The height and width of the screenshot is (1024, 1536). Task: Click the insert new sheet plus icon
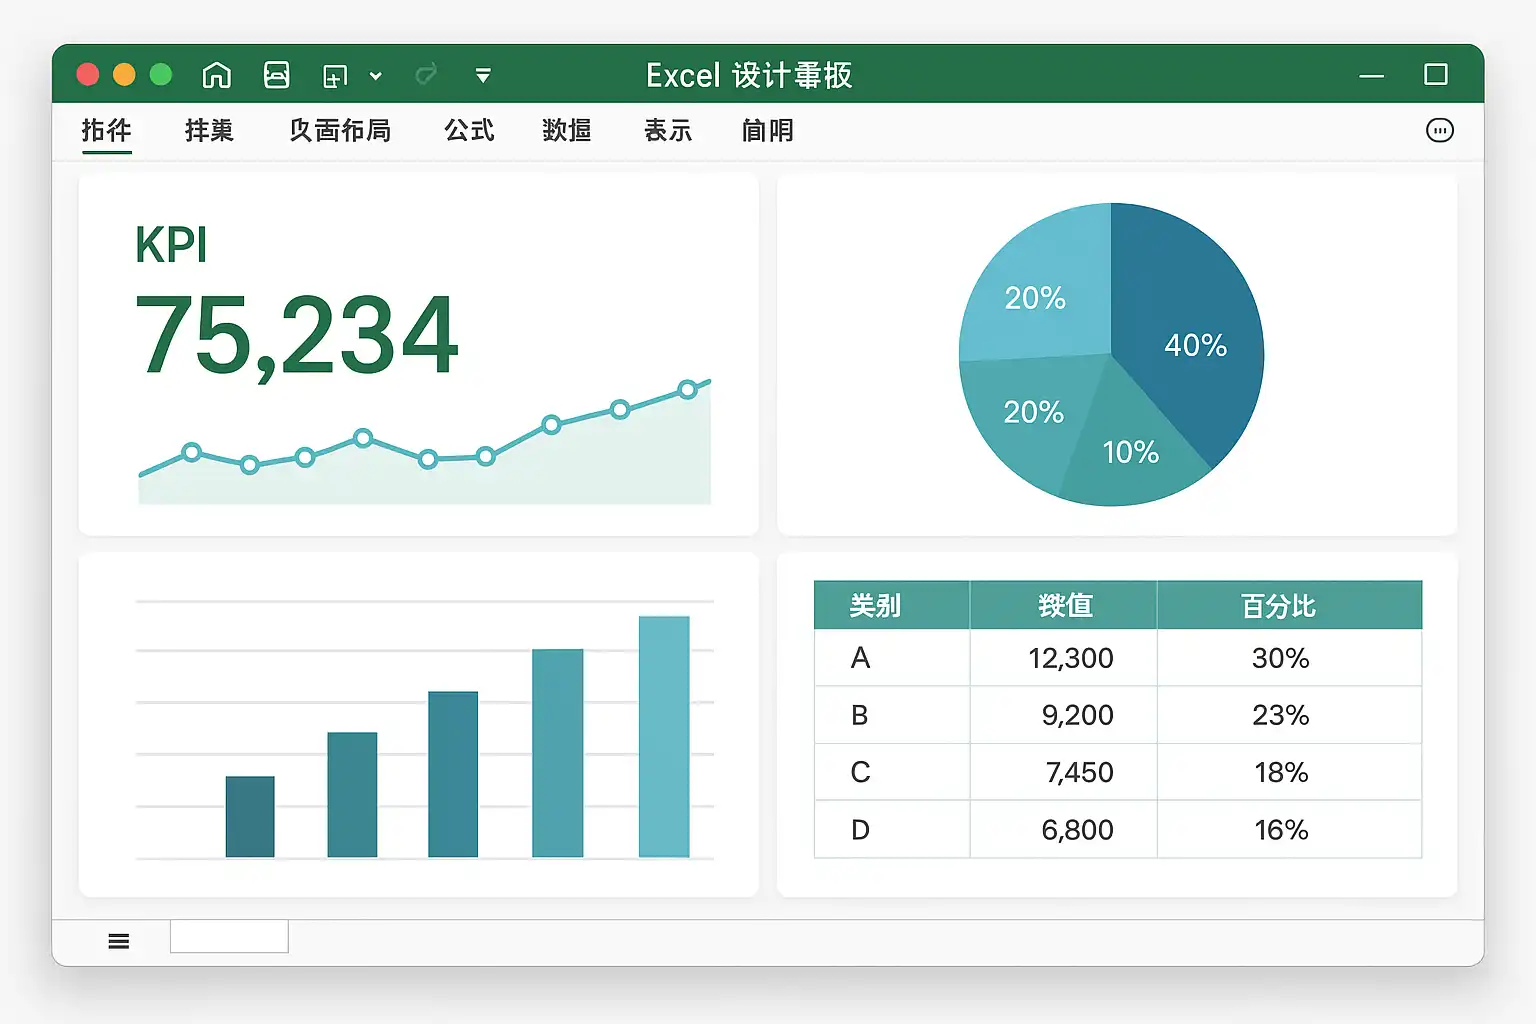335,76
